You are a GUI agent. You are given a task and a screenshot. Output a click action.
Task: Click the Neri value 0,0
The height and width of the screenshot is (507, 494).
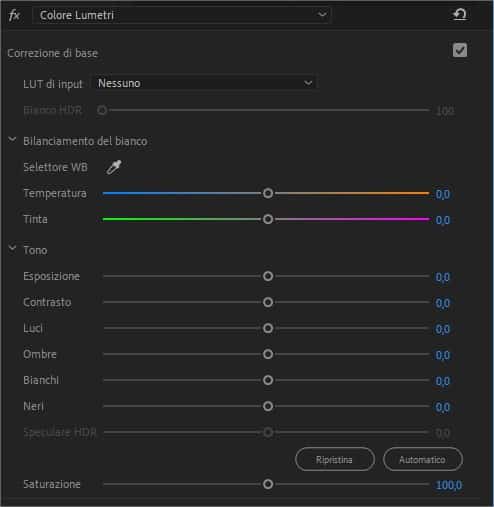[443, 407]
